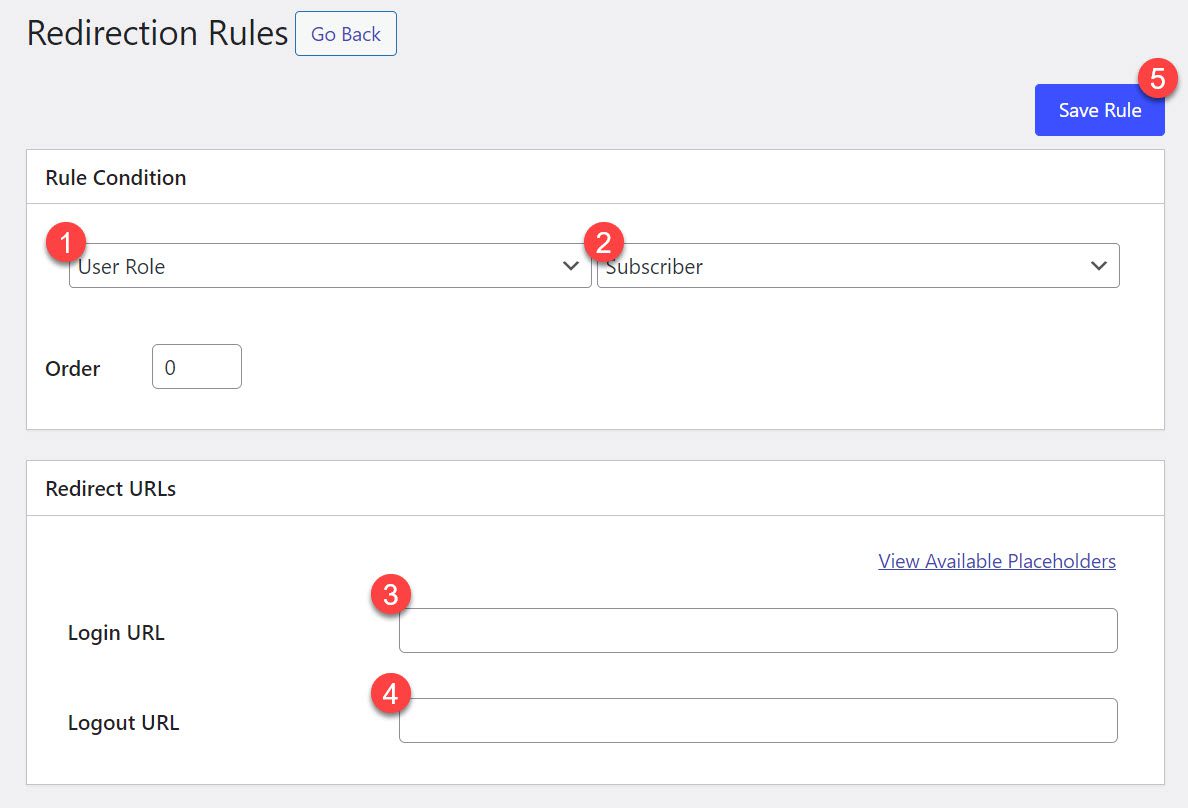Click the Rule Condition panel header
This screenshot has height=808, width=1188.
[x=116, y=178]
